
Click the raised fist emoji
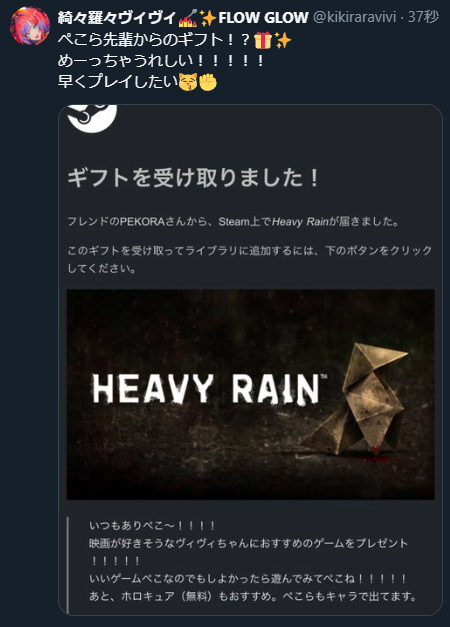[x=208, y=82]
